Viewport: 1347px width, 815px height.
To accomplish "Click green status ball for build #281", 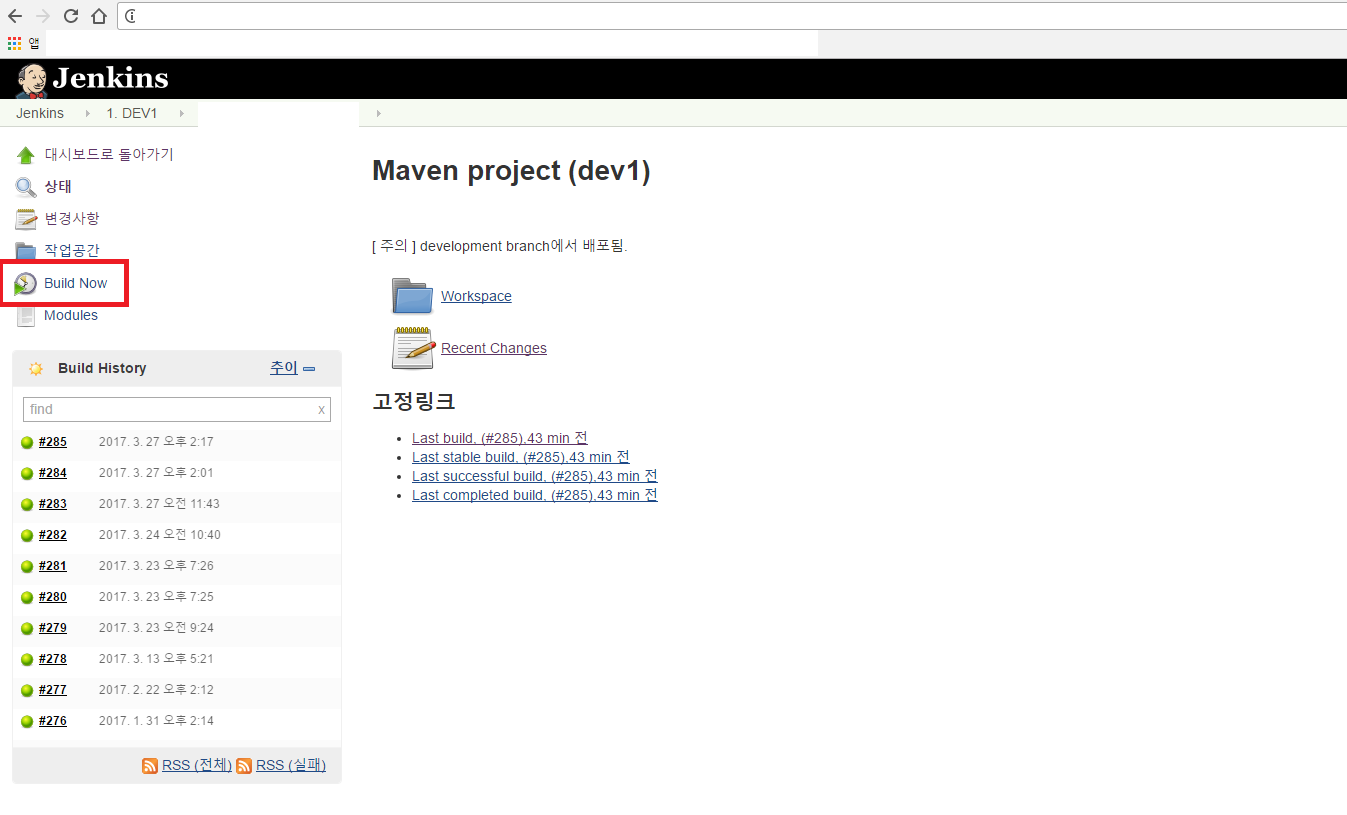I will [28, 567].
